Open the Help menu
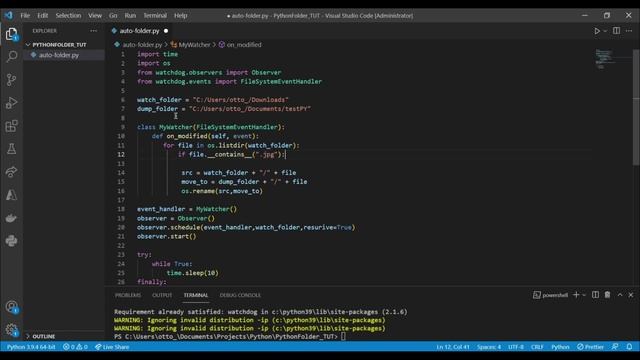The height and width of the screenshot is (360, 640). point(180,16)
